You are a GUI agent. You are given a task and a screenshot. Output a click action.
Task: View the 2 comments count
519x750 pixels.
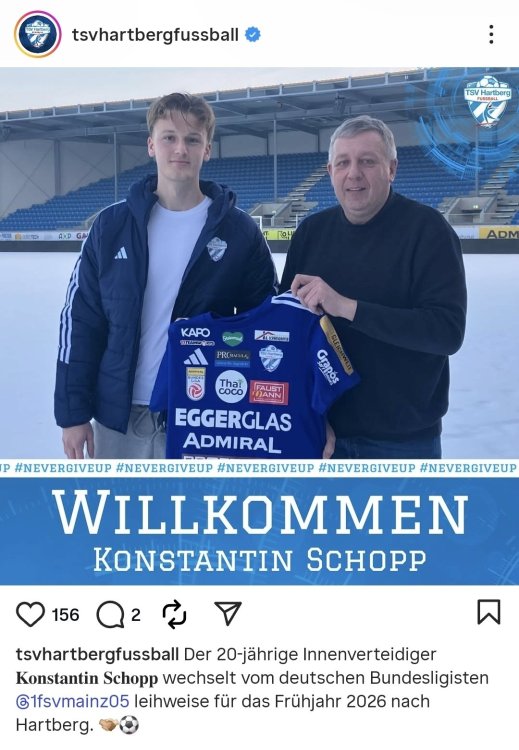click(136, 614)
